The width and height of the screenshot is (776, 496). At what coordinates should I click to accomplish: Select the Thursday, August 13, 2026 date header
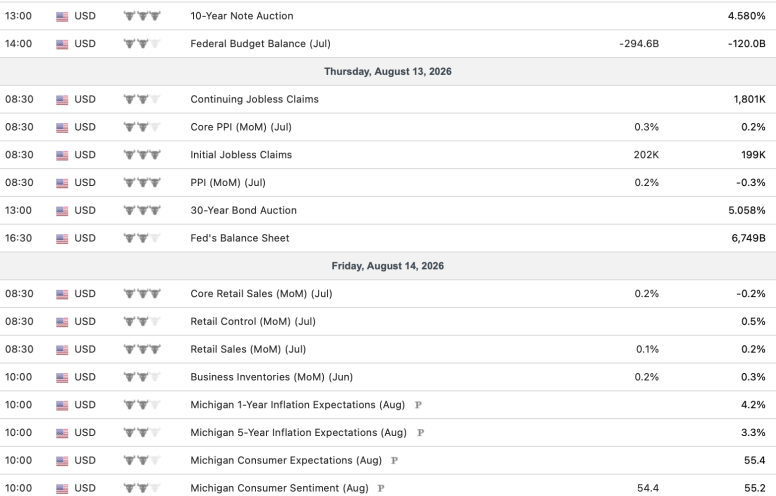[x=388, y=71]
